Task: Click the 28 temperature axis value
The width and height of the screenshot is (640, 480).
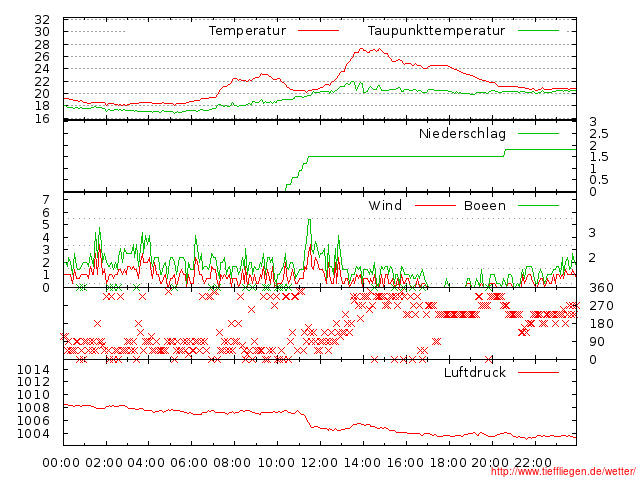Action: pyautogui.click(x=42, y=44)
